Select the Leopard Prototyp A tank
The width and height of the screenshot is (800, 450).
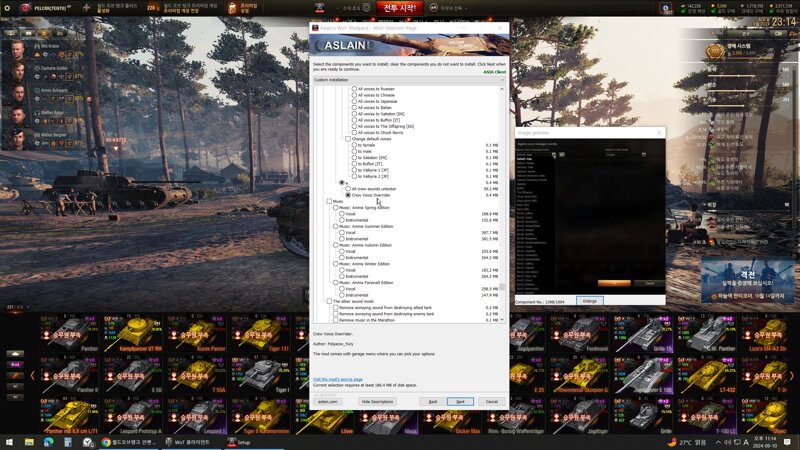pos(132,416)
